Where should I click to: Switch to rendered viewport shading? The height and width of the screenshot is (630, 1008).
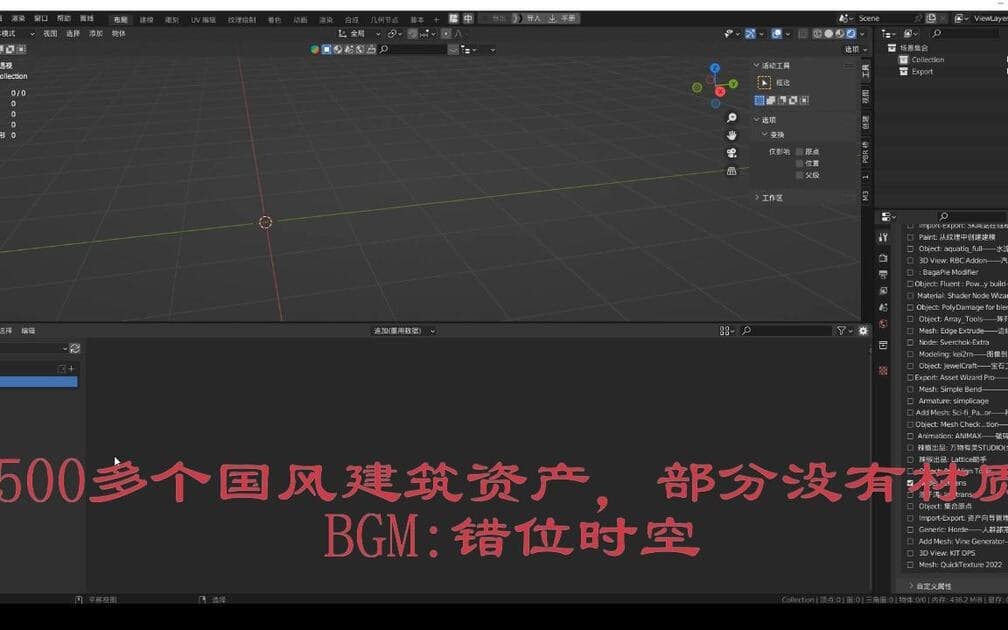click(x=850, y=33)
